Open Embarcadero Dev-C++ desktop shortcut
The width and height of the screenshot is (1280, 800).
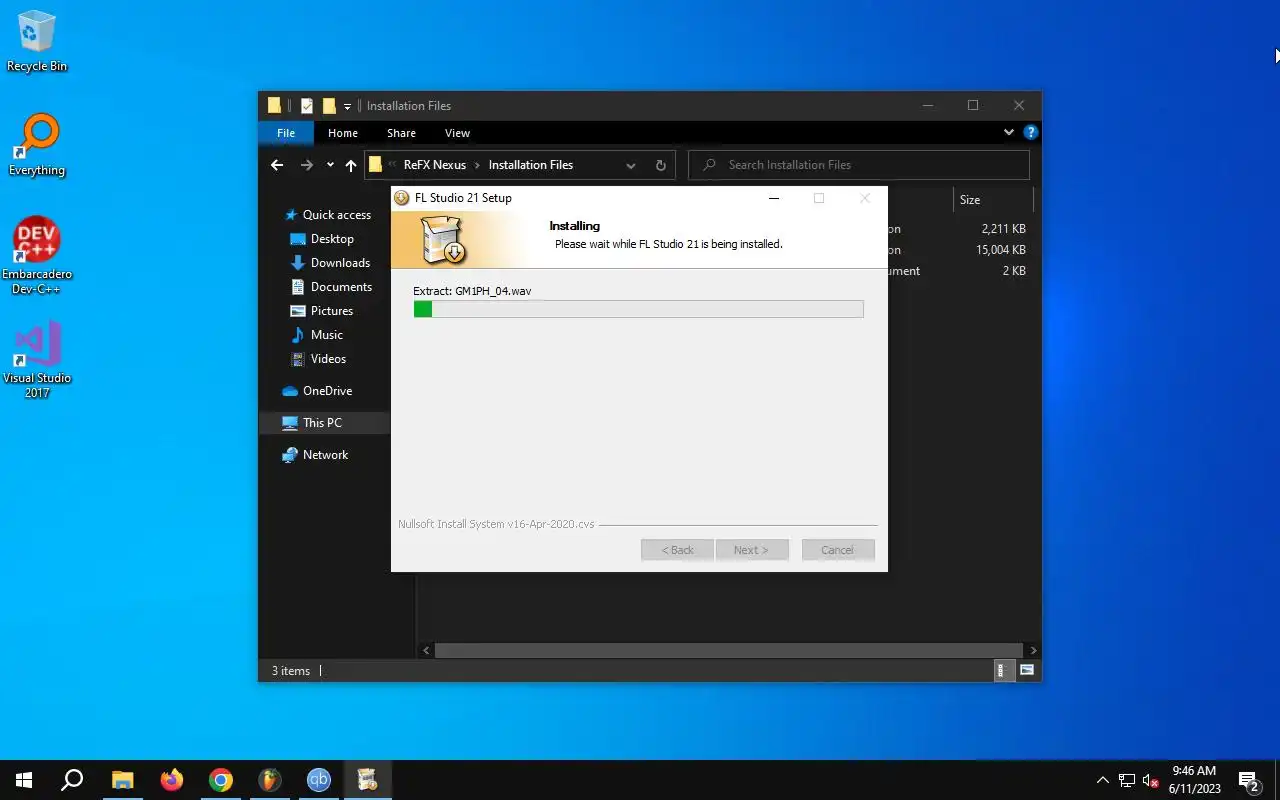(37, 255)
